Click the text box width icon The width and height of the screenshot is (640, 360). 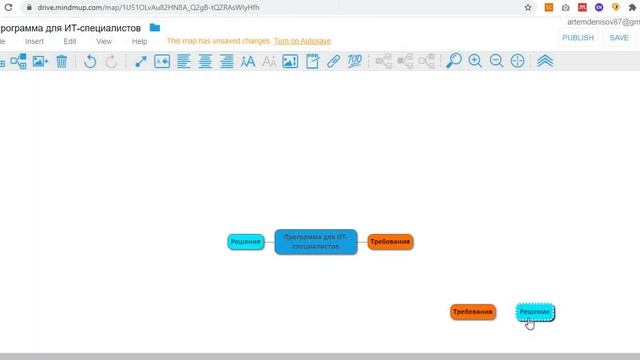pos(162,61)
